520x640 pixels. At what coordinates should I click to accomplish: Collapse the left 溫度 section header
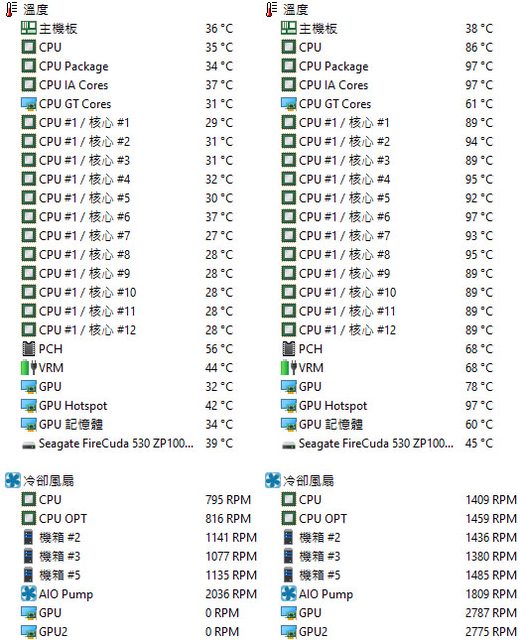click(x=27, y=9)
